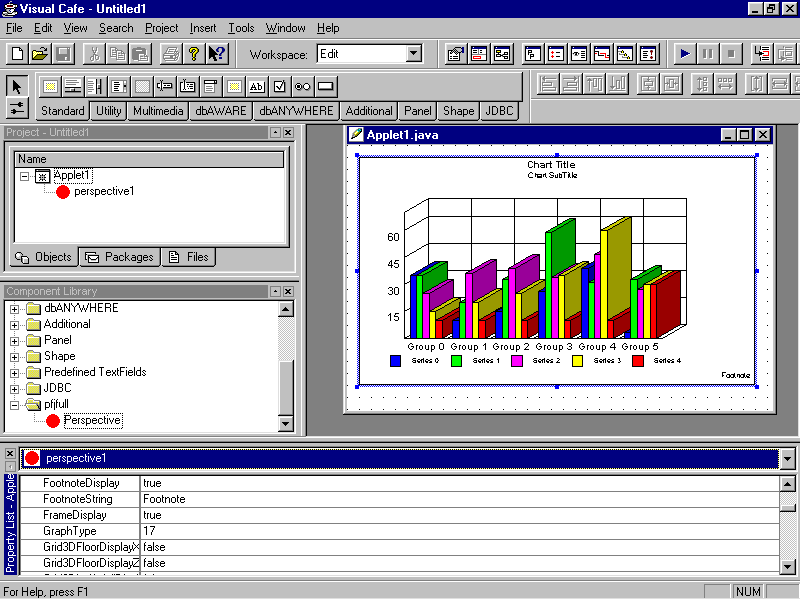Click the yellow question mark Help icon
The height and width of the screenshot is (600, 800).
tap(193, 54)
